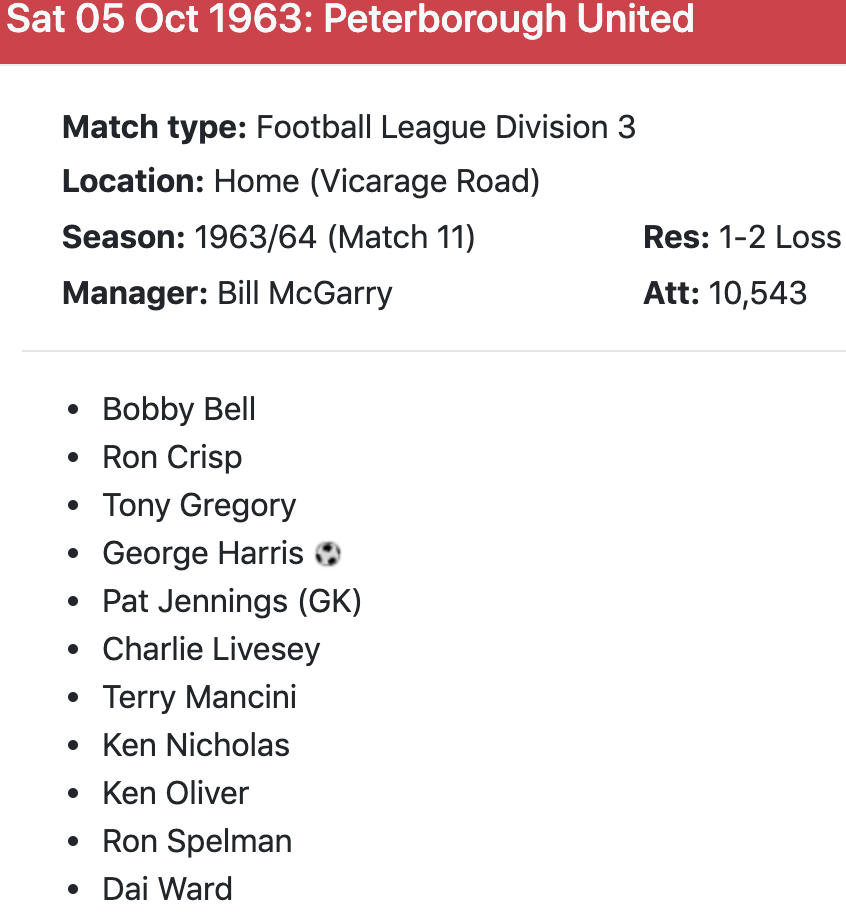Open Ron Spelman player entry
This screenshot has width=846, height=920.
click(197, 841)
